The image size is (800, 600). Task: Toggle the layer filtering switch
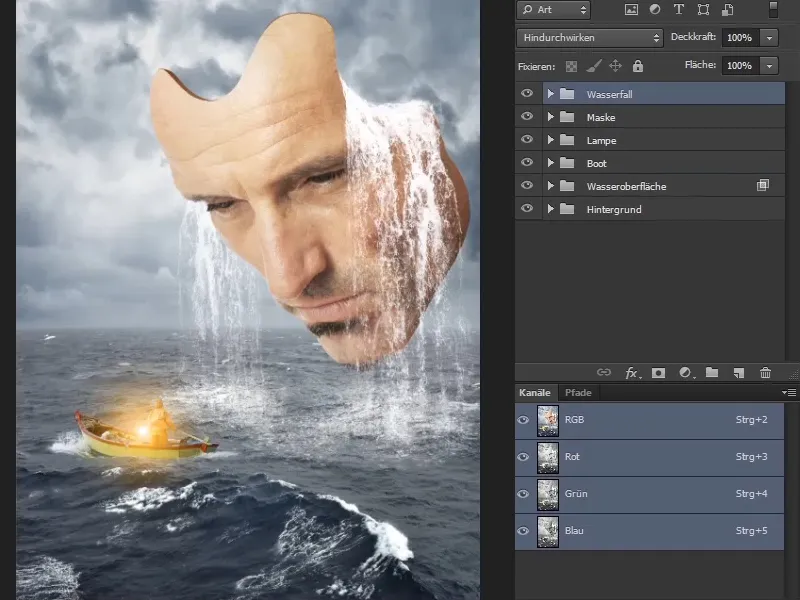click(773, 10)
